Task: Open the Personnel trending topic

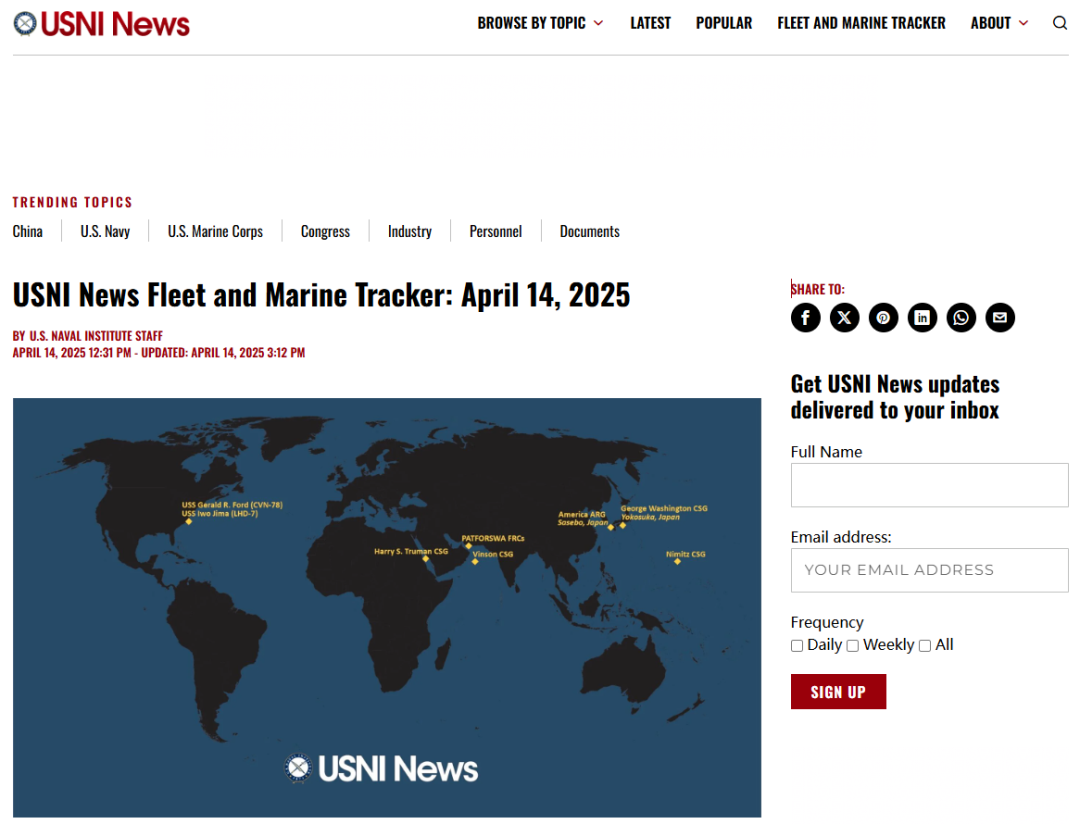Action: coord(495,231)
